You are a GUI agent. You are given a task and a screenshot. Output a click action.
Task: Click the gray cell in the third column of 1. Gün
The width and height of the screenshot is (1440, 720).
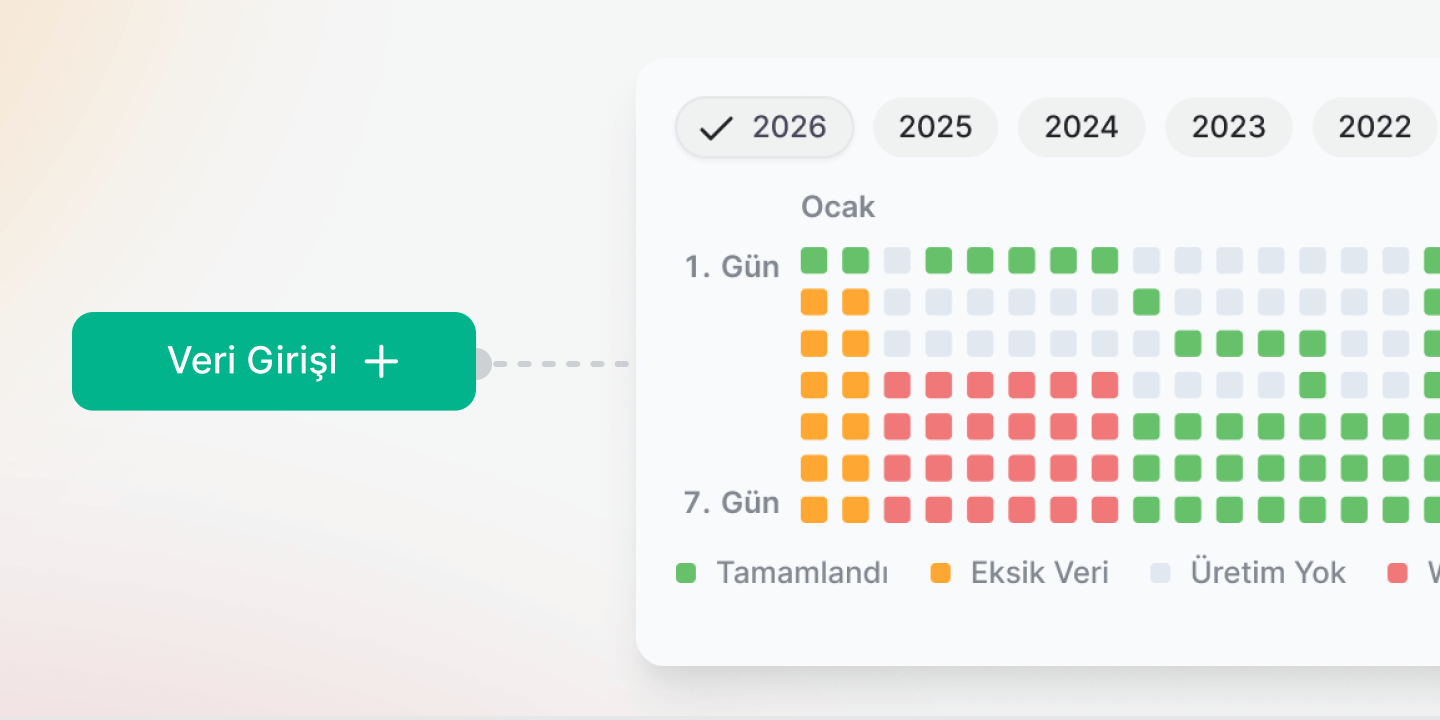(x=897, y=260)
